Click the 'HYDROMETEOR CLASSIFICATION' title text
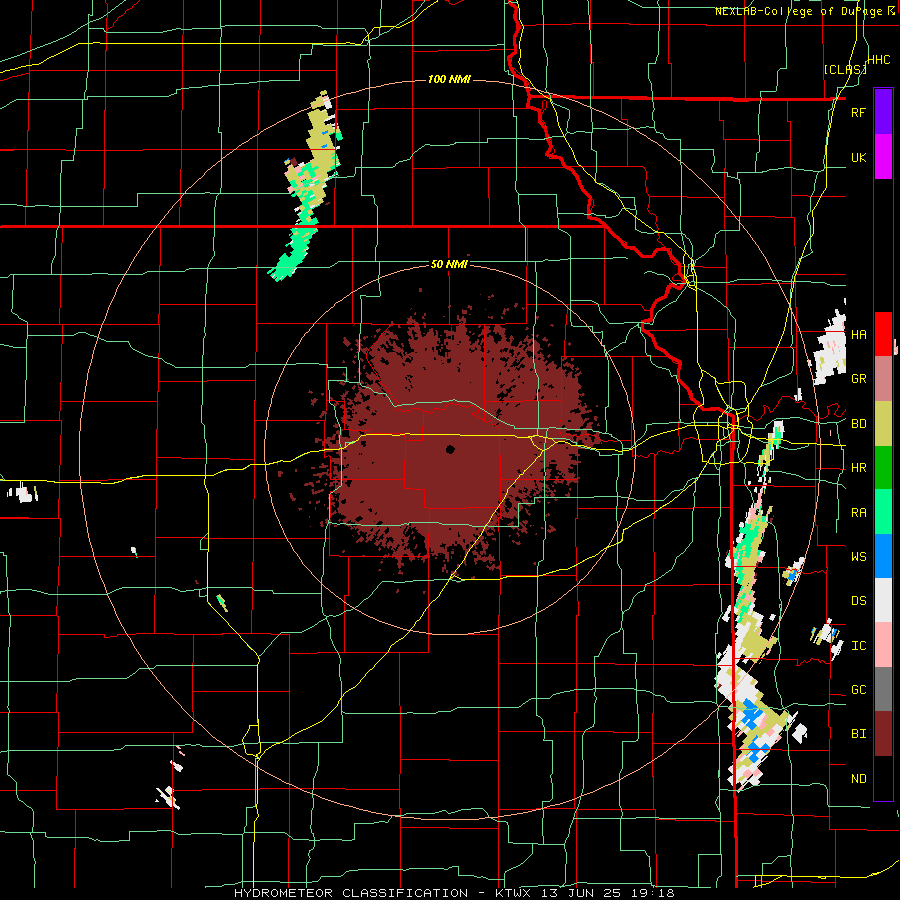 [351, 893]
